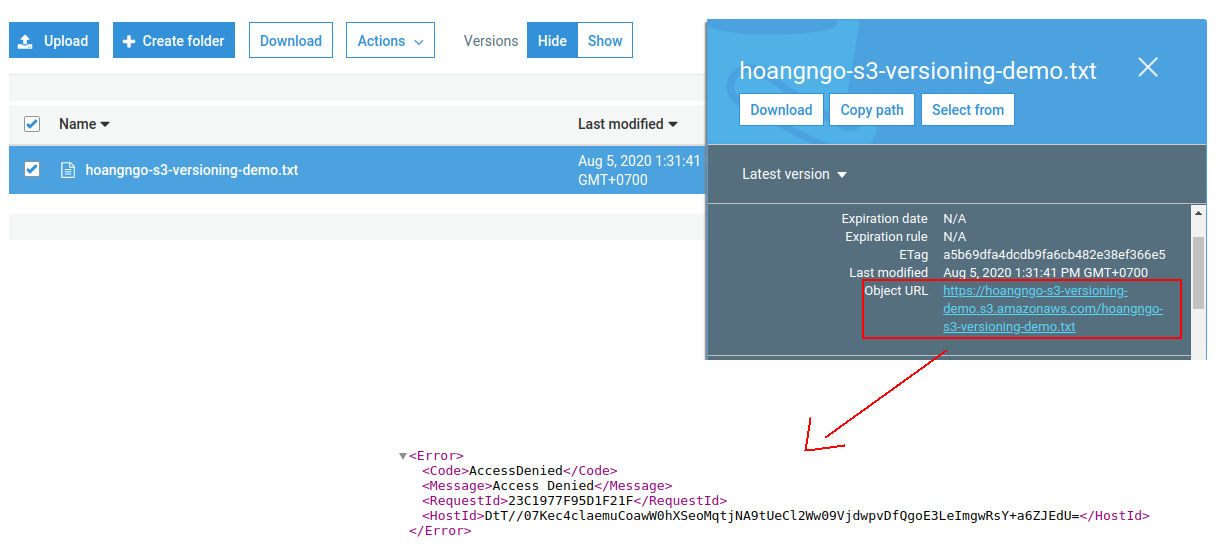The image size is (1217, 560).
Task: Click the HostId value in the XML error
Action: pos(781,516)
